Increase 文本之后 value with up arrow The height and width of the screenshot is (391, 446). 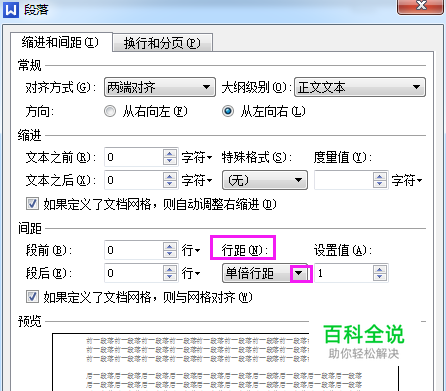coord(170,177)
